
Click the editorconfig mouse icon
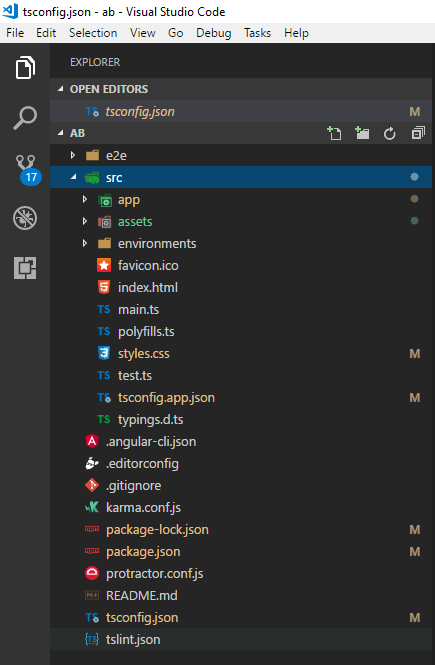click(x=92, y=464)
